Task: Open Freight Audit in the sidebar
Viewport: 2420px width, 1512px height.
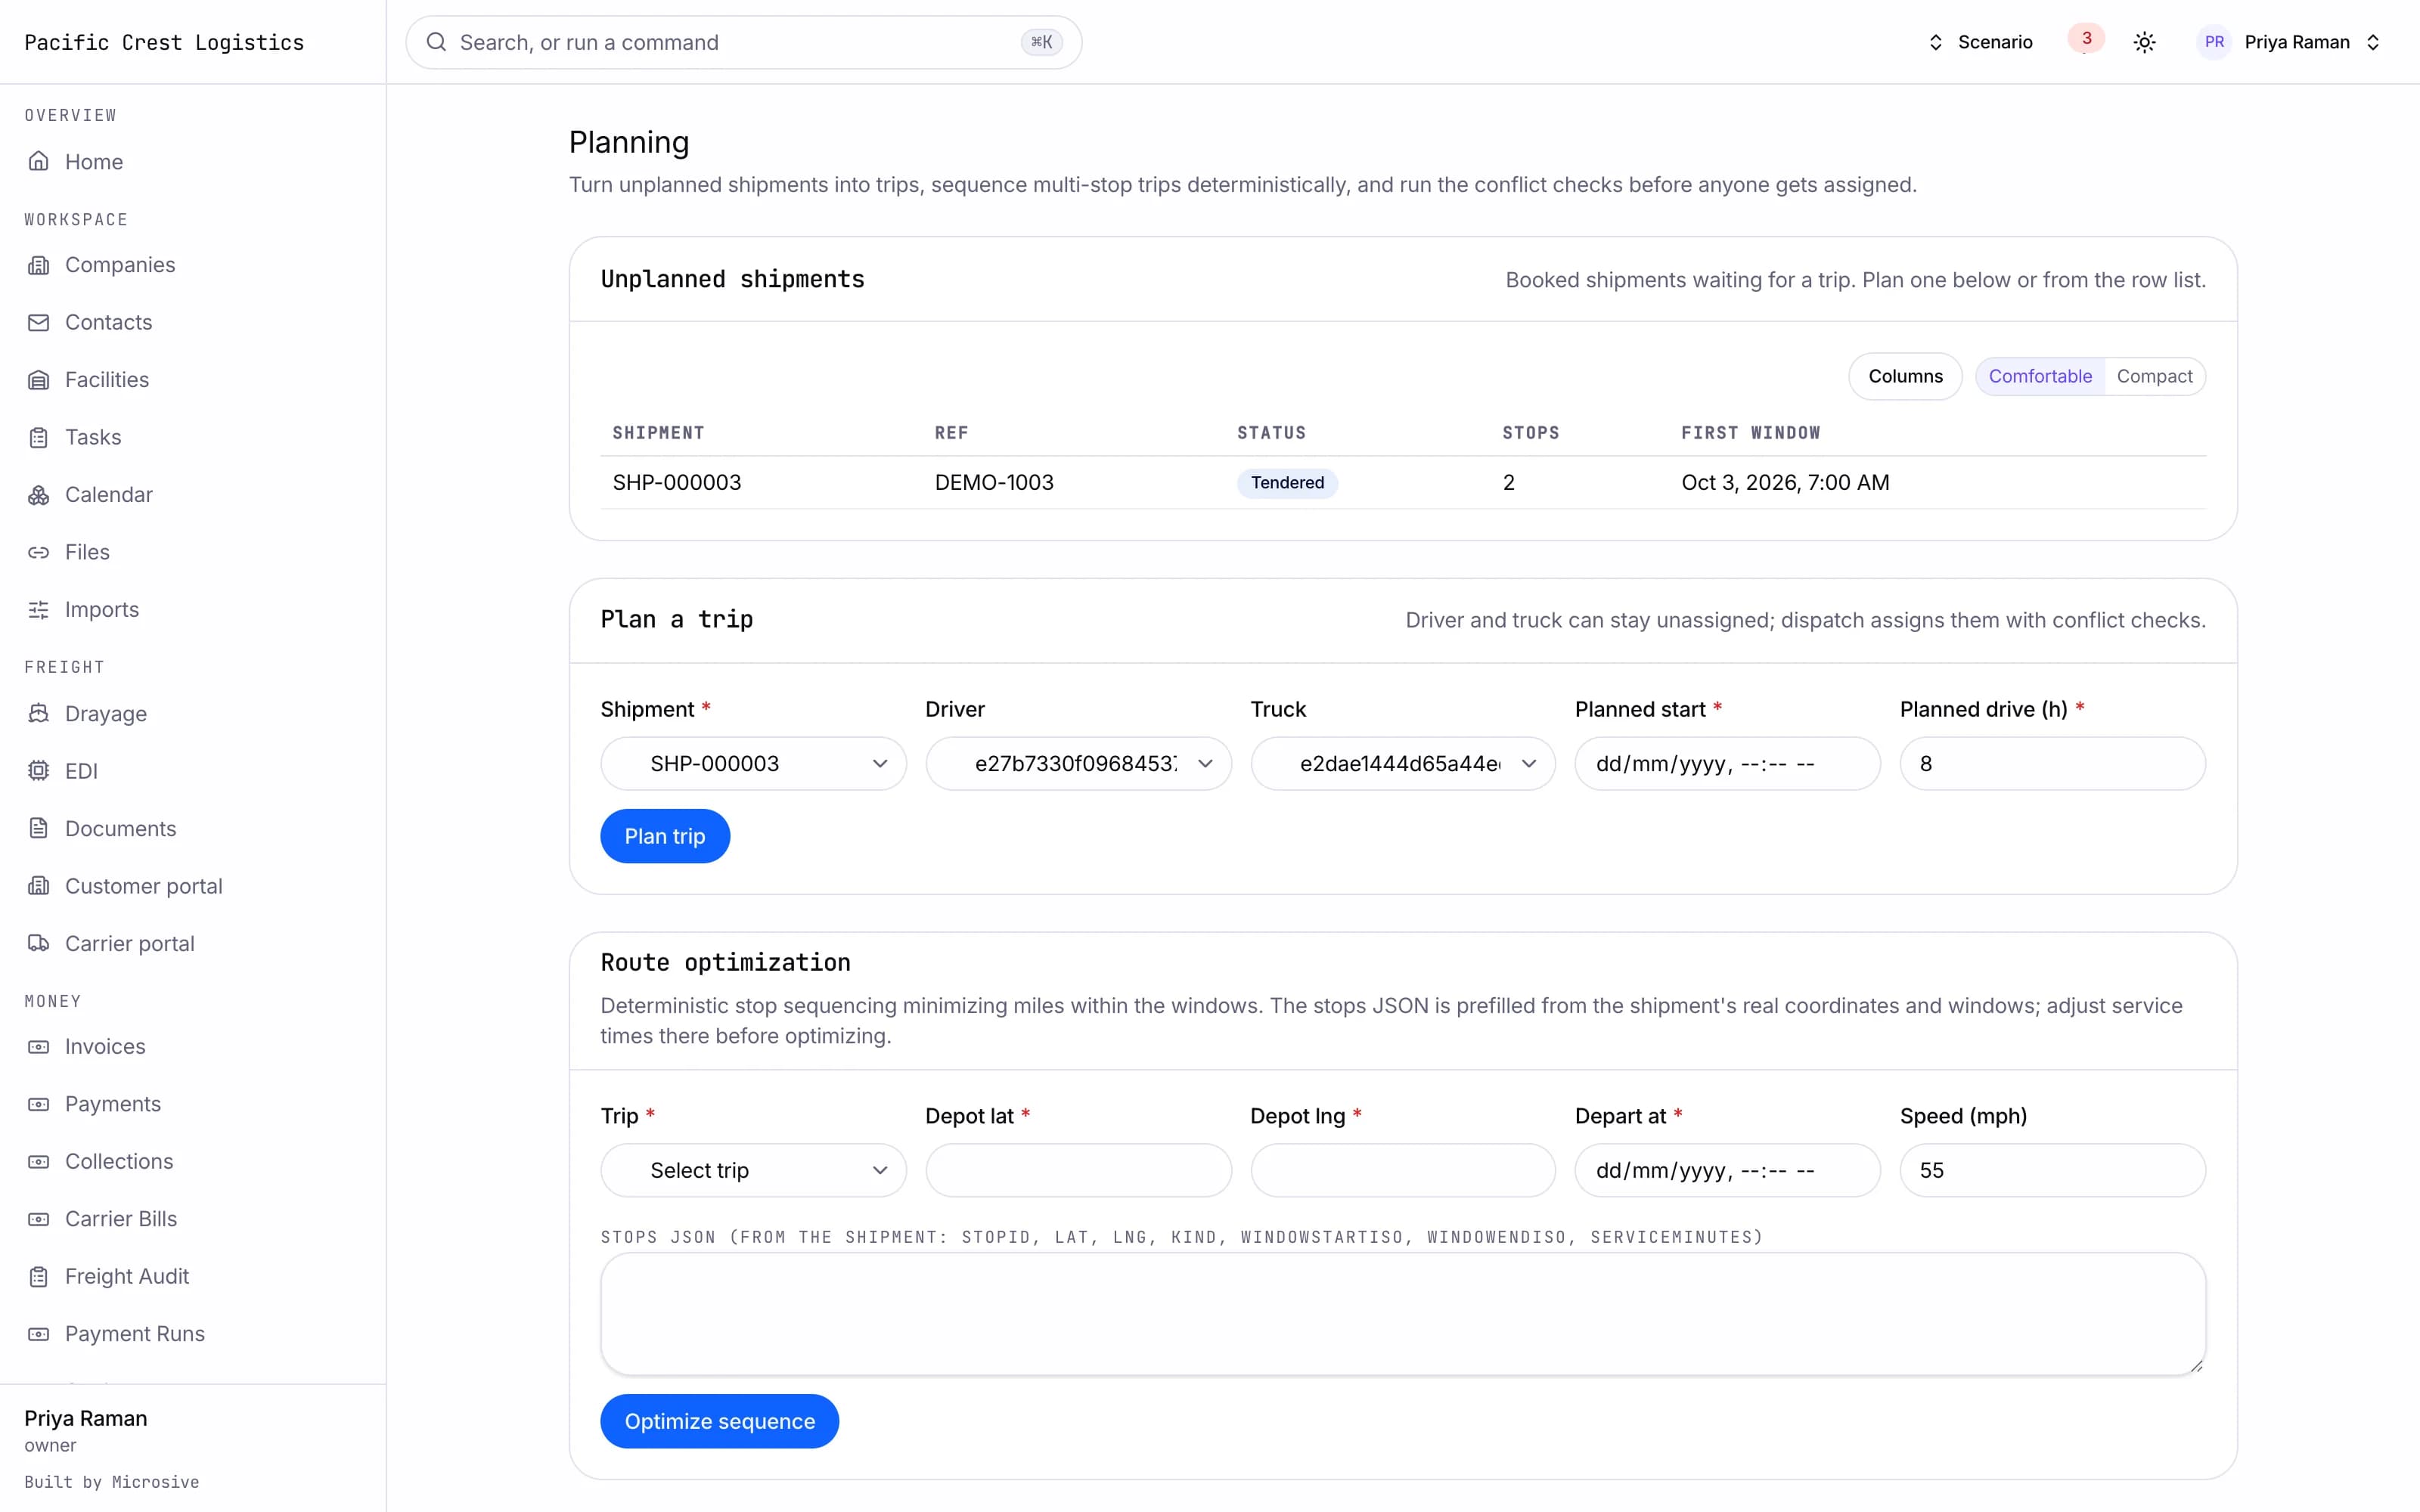Action: (127, 1277)
